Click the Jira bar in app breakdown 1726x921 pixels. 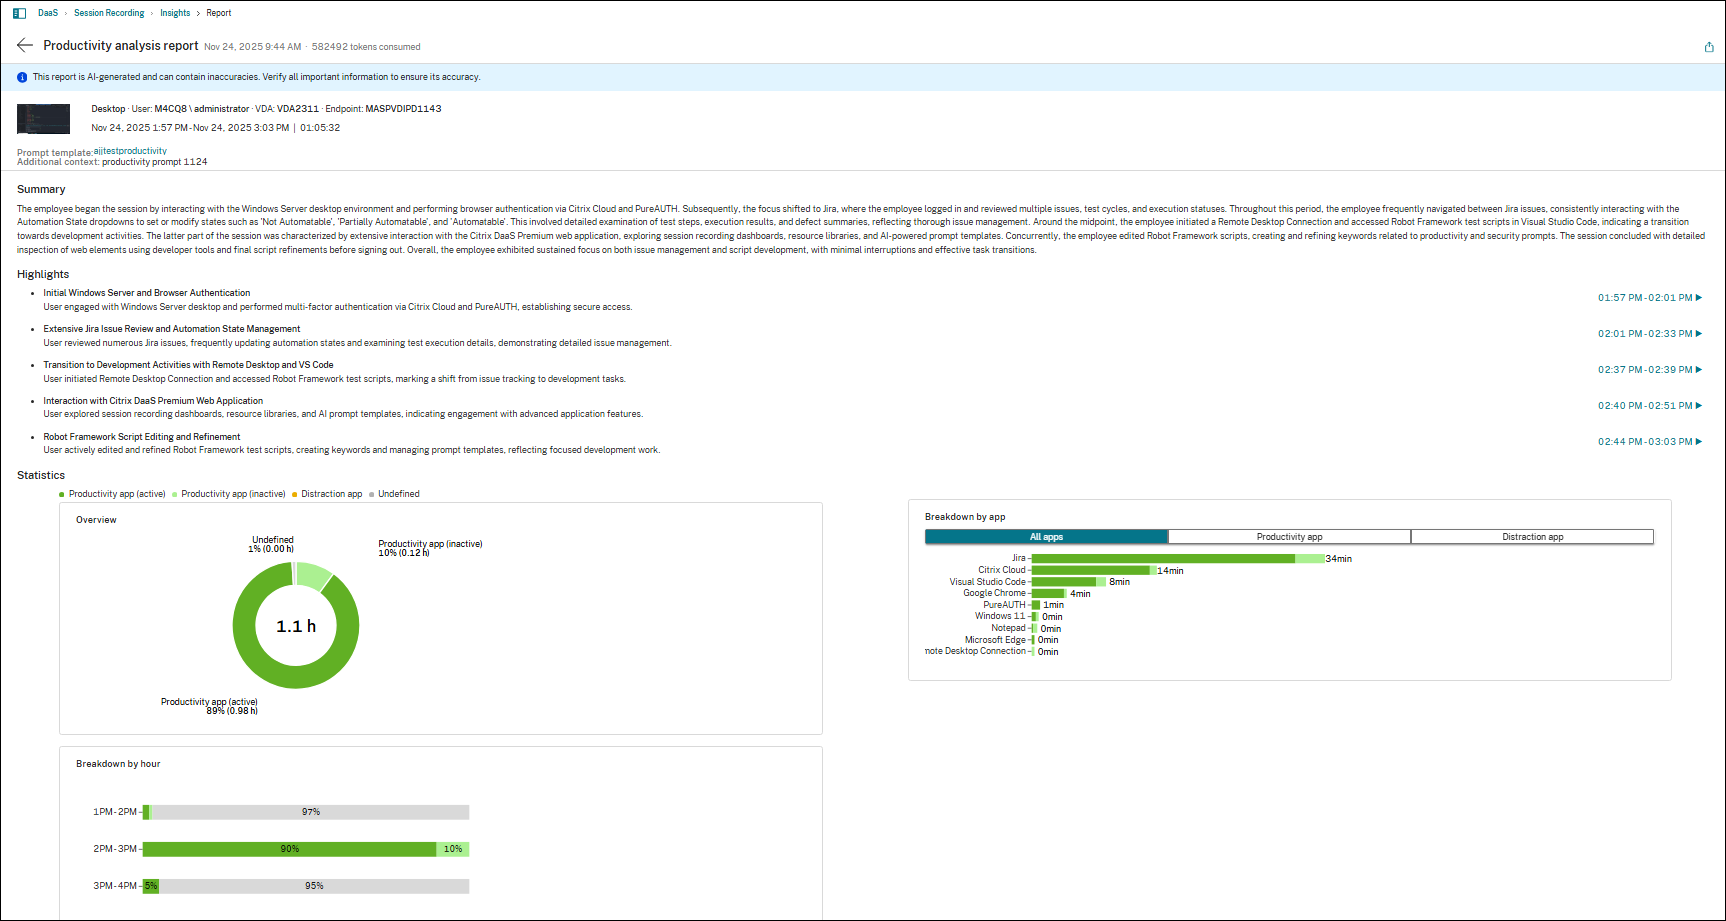click(x=1162, y=559)
